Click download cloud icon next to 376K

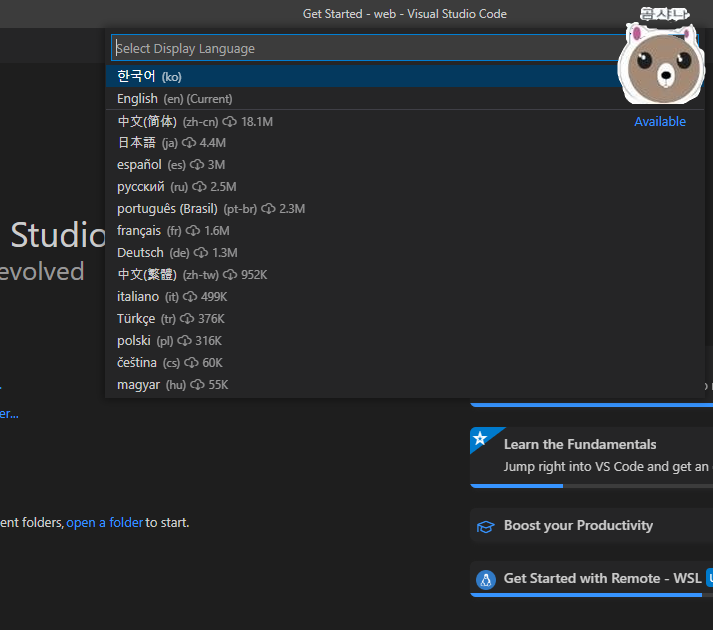point(187,318)
